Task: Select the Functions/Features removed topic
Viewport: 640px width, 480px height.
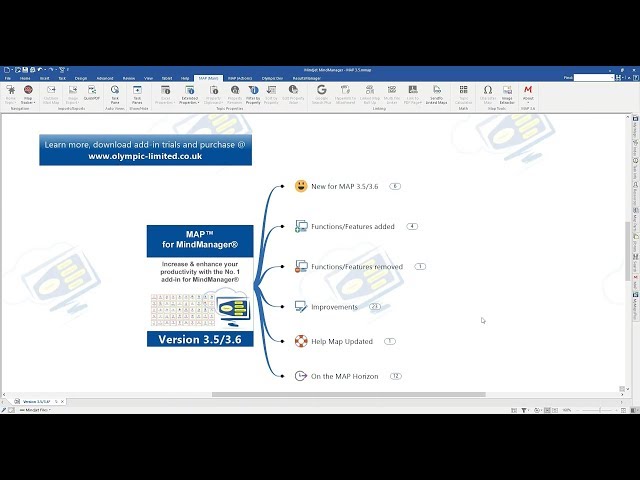Action: (x=357, y=267)
